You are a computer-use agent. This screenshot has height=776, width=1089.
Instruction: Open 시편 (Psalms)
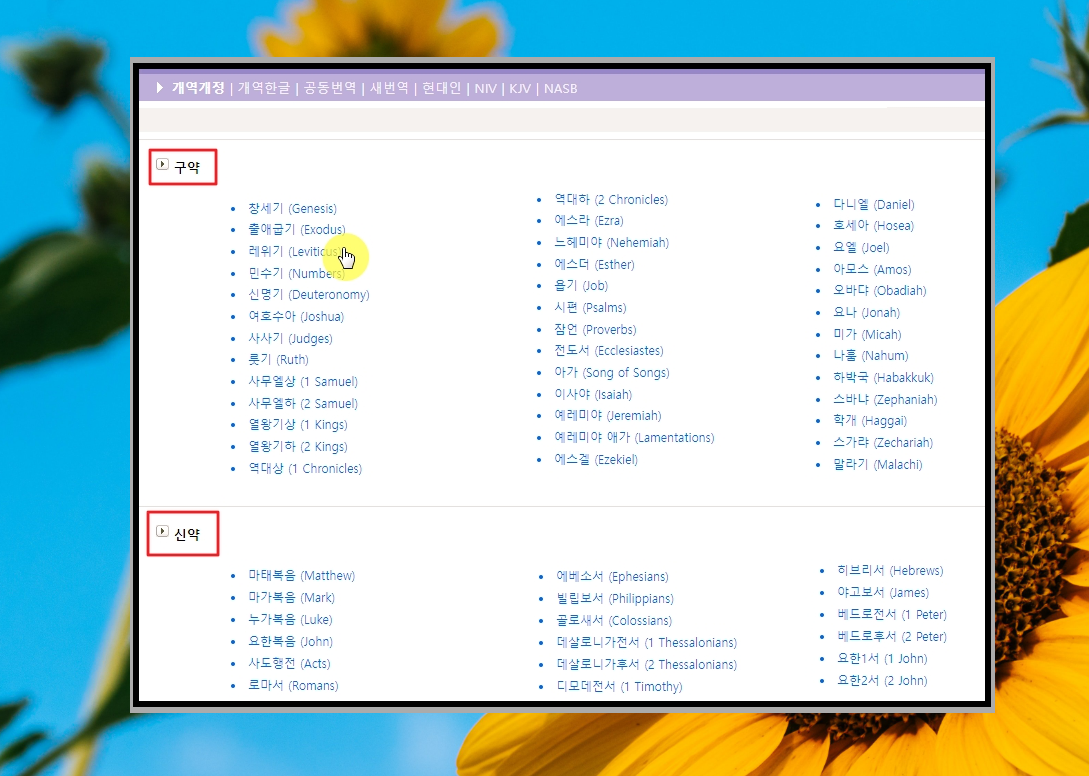(x=590, y=307)
